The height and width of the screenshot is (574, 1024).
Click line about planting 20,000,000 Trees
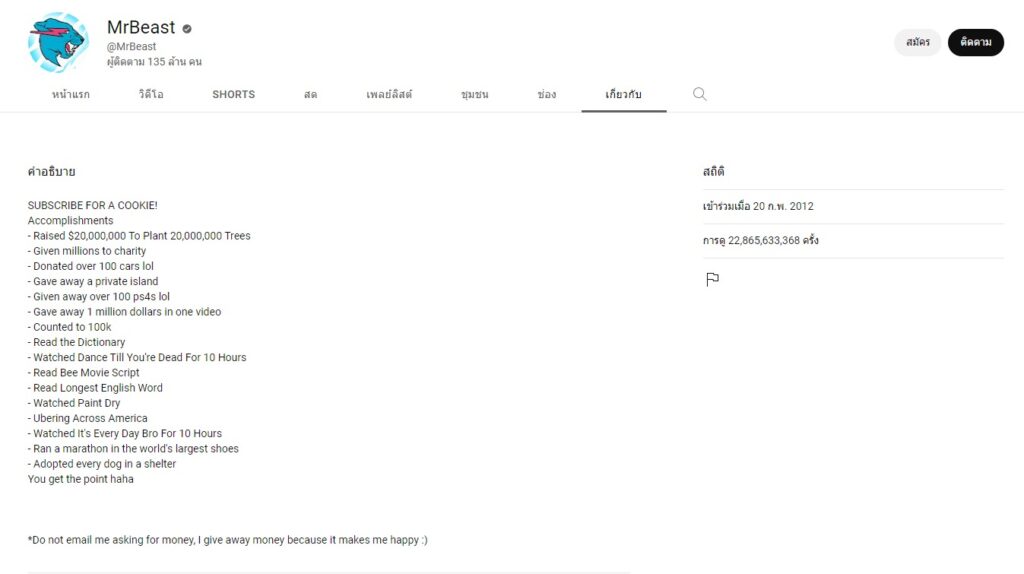click(x=139, y=236)
